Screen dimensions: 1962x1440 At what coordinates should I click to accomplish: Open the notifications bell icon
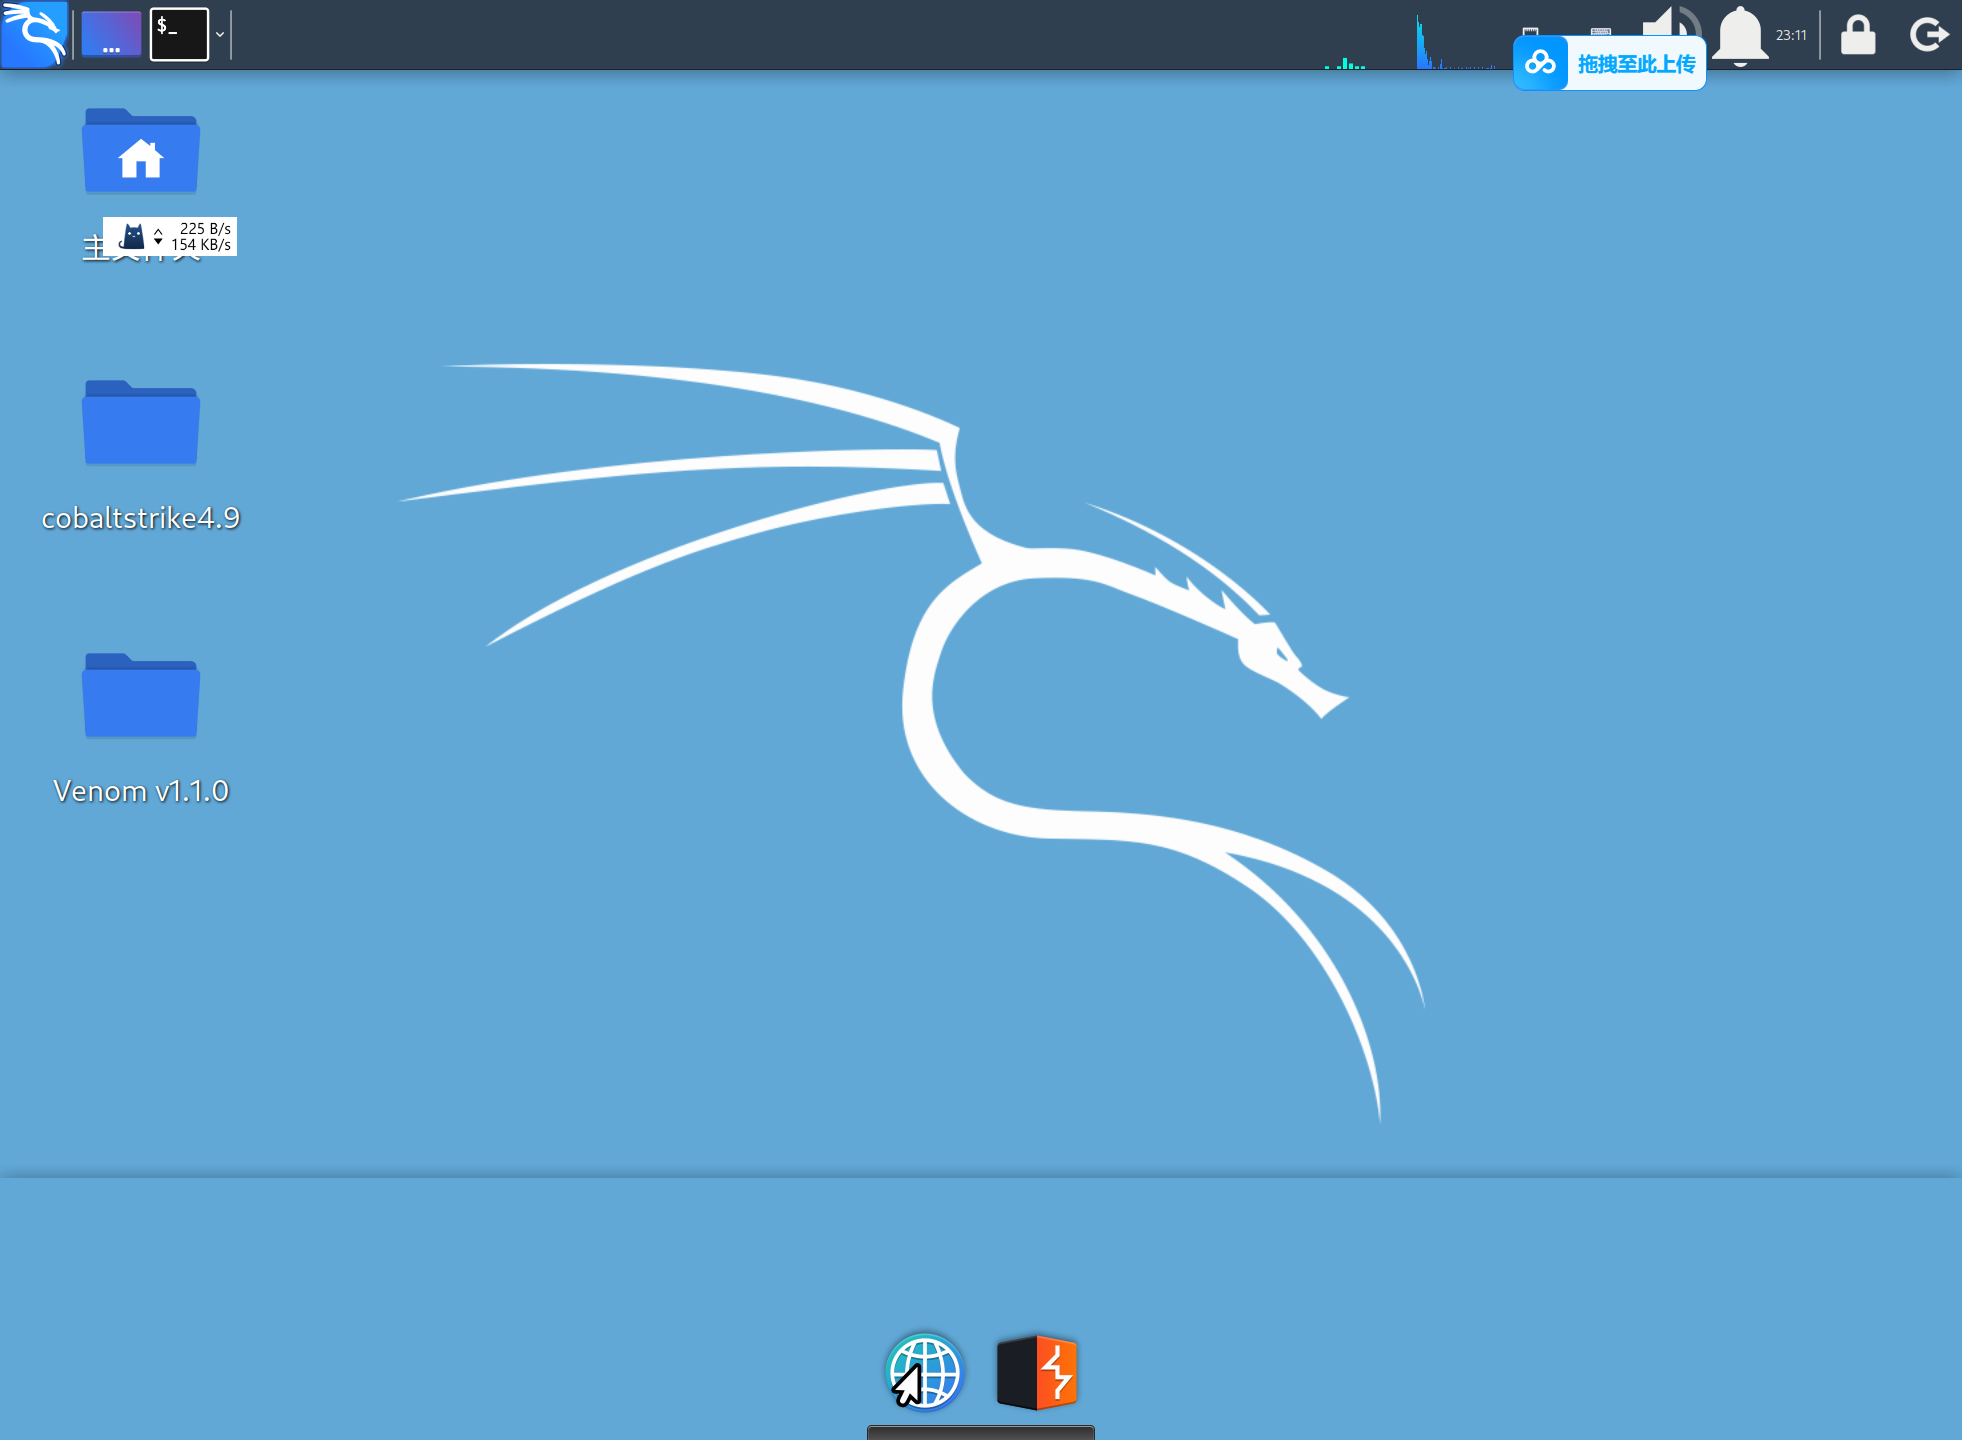pos(1740,34)
